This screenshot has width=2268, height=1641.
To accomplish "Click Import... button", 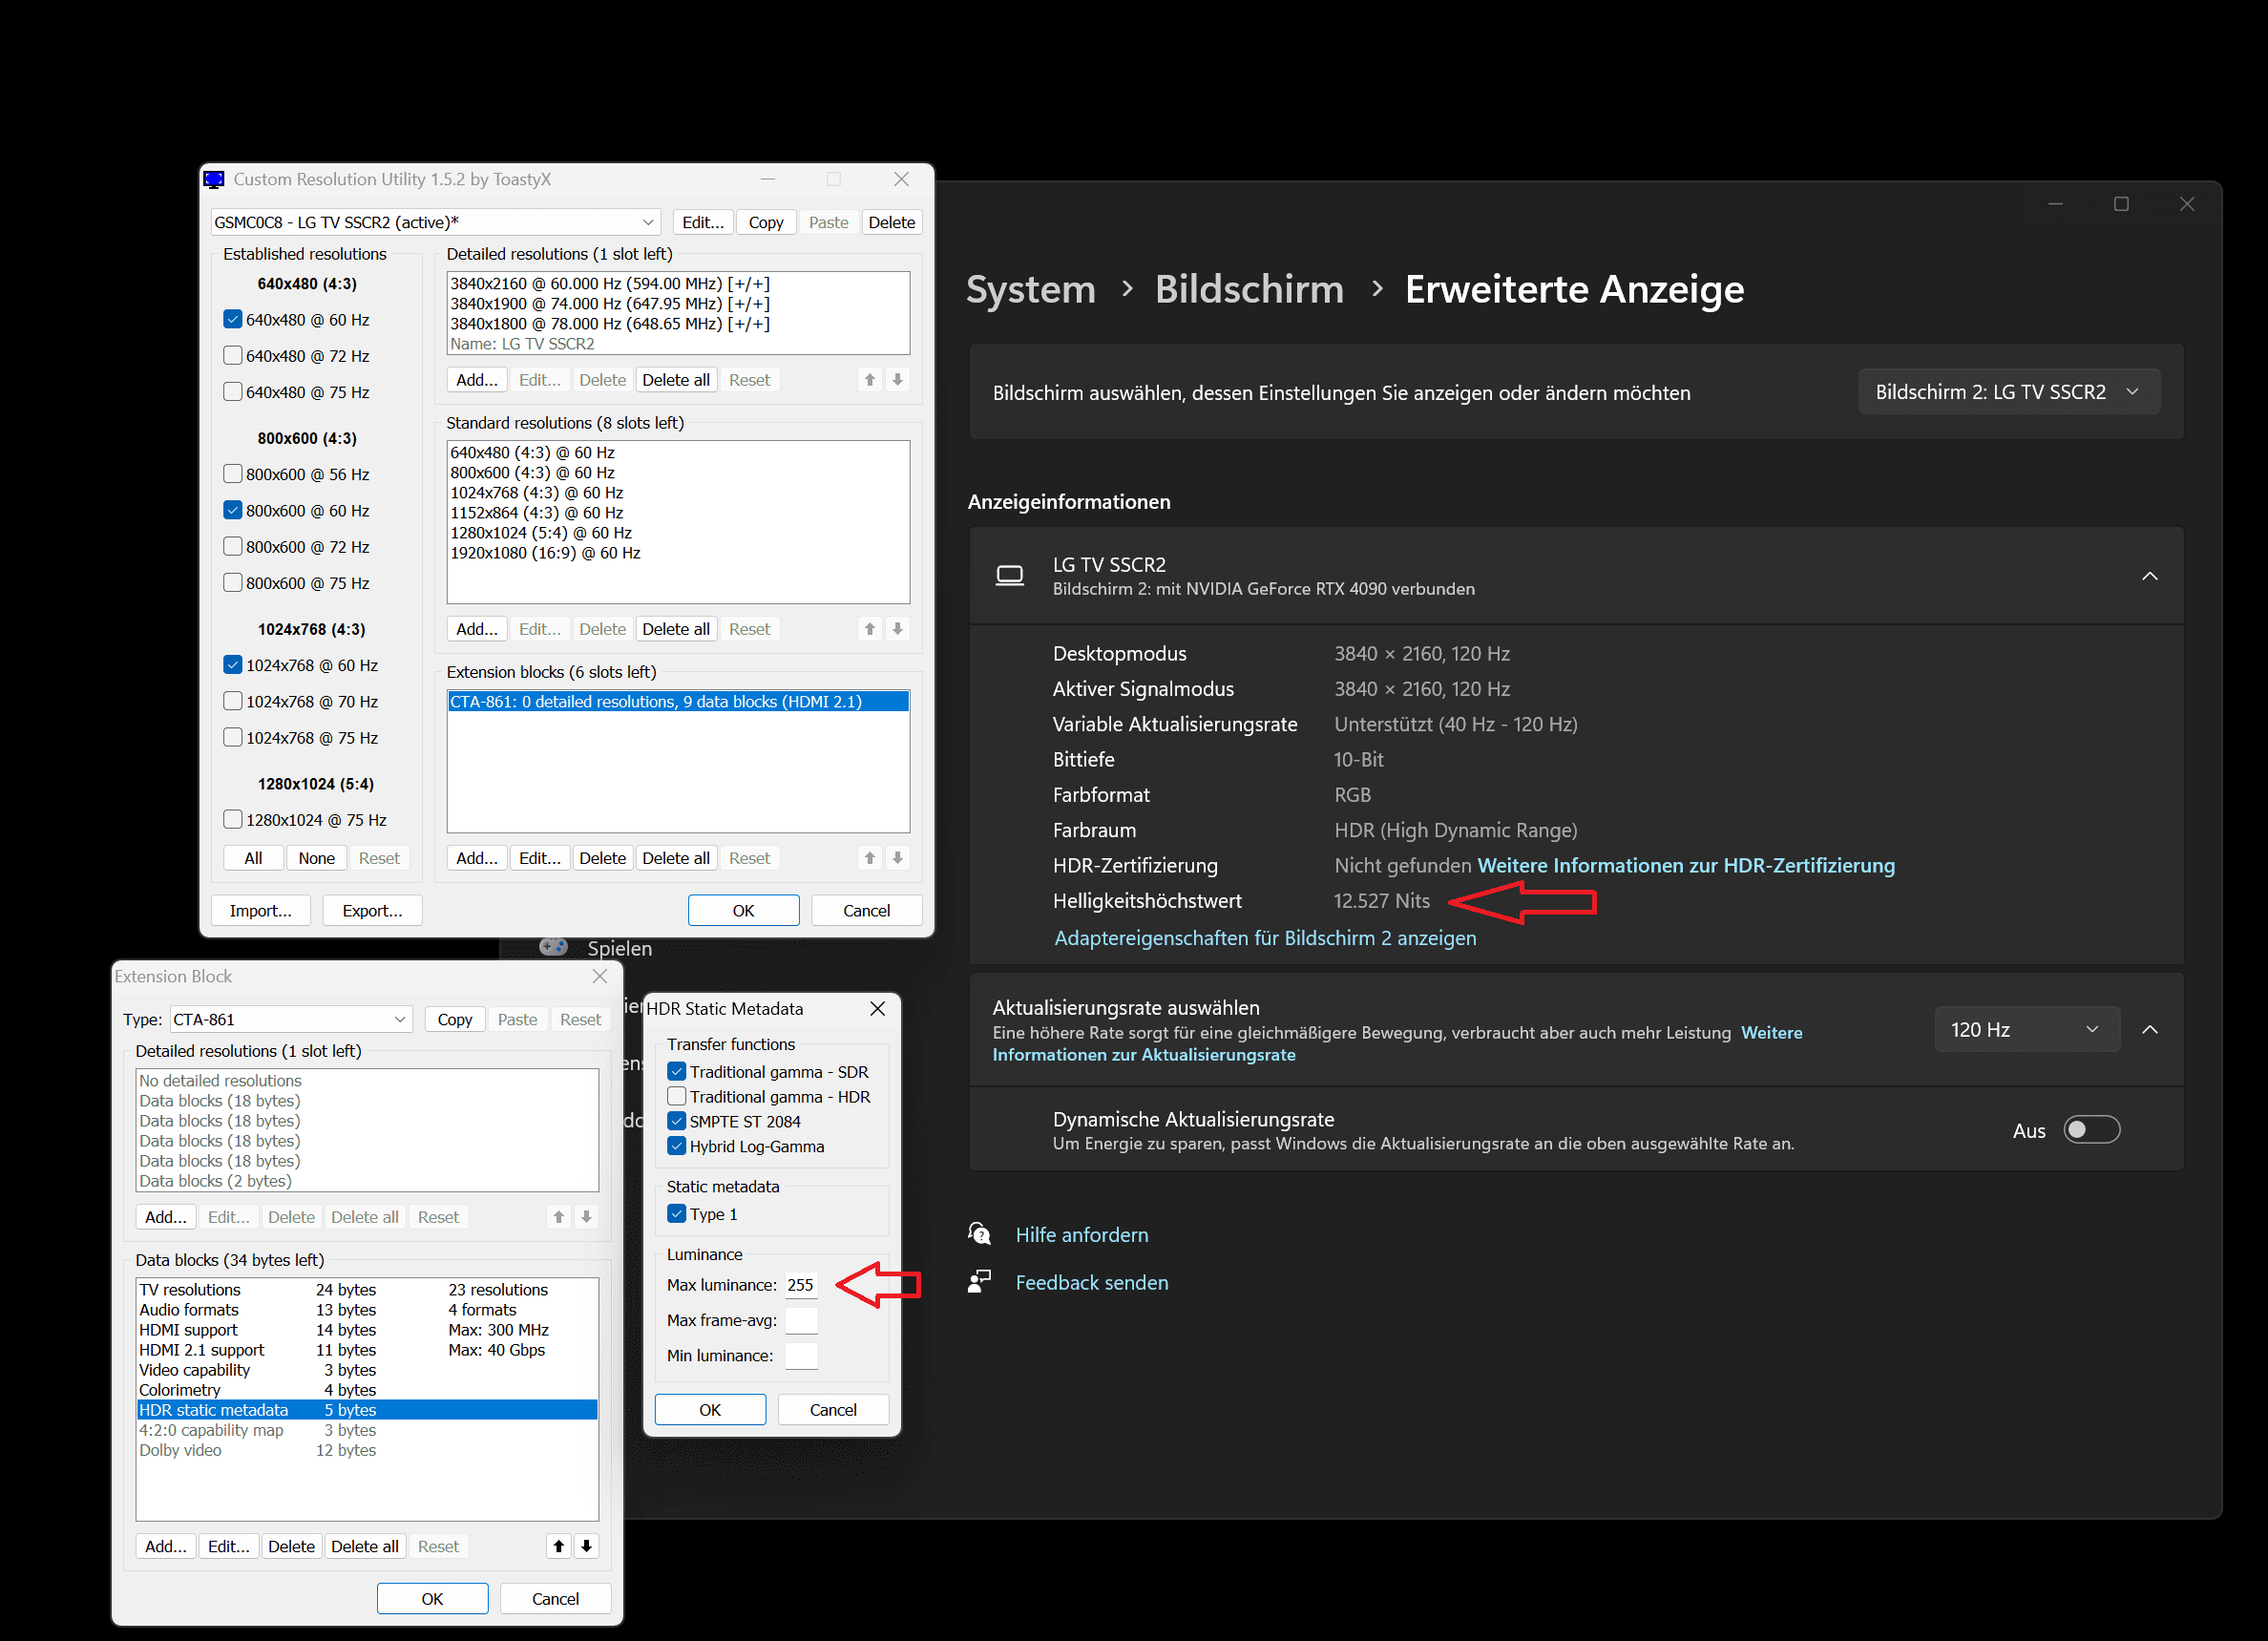I will 261,910.
